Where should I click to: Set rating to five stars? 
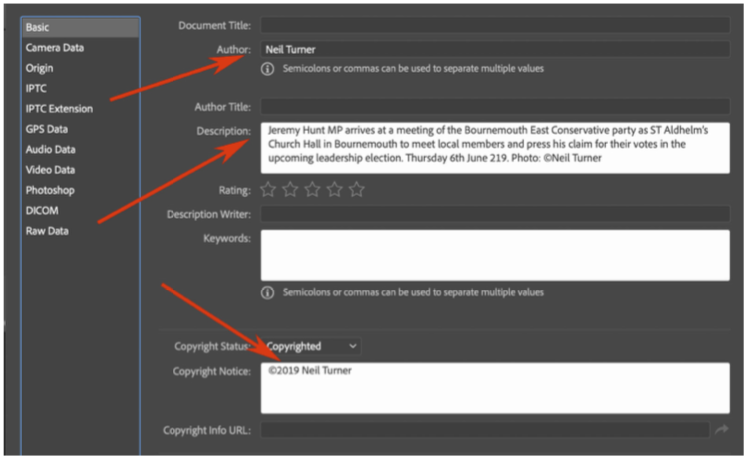pyautogui.click(x=357, y=189)
